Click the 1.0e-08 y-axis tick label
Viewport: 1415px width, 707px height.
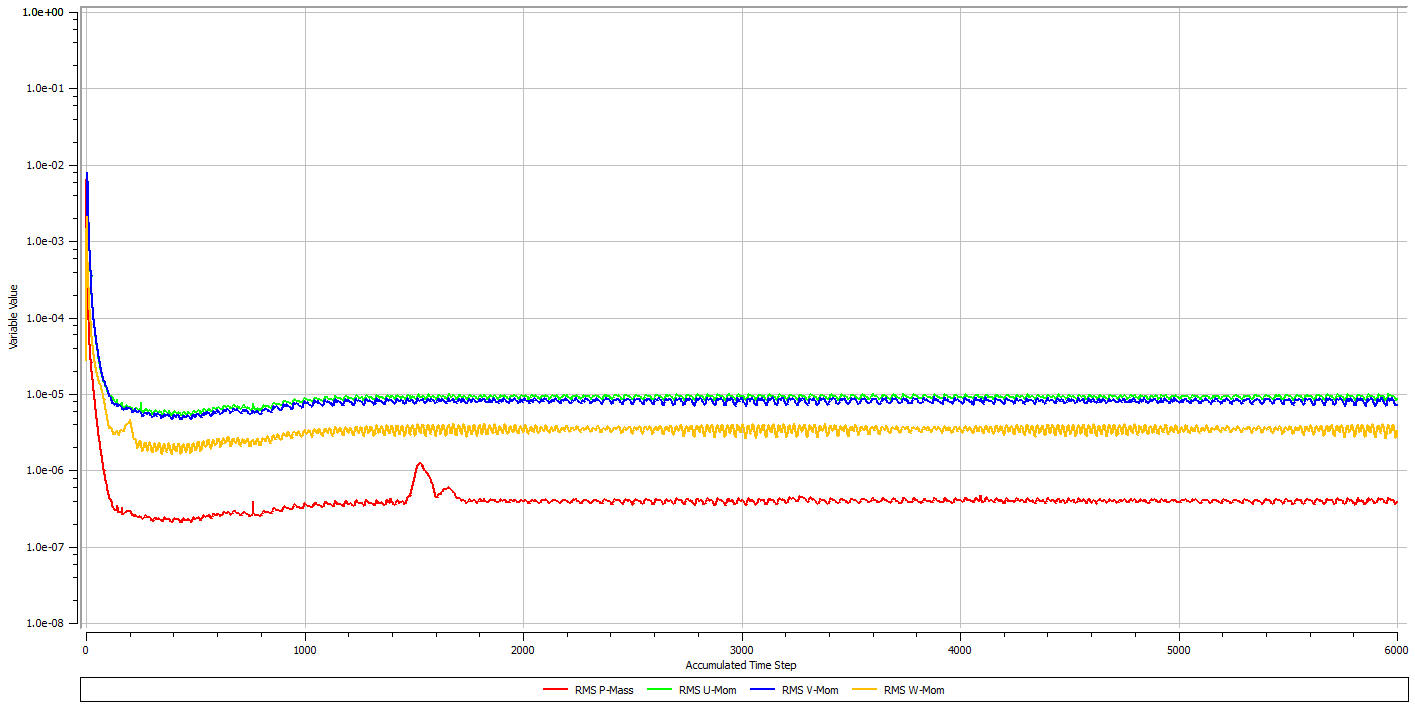tap(43, 623)
